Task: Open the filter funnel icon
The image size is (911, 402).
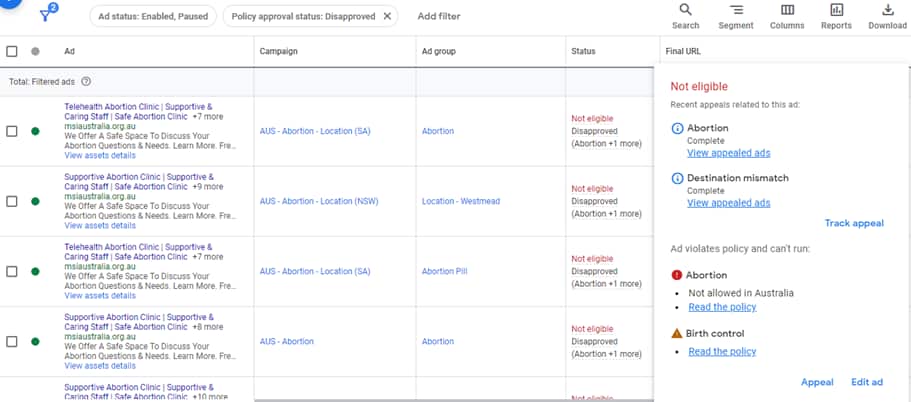Action: [46, 16]
